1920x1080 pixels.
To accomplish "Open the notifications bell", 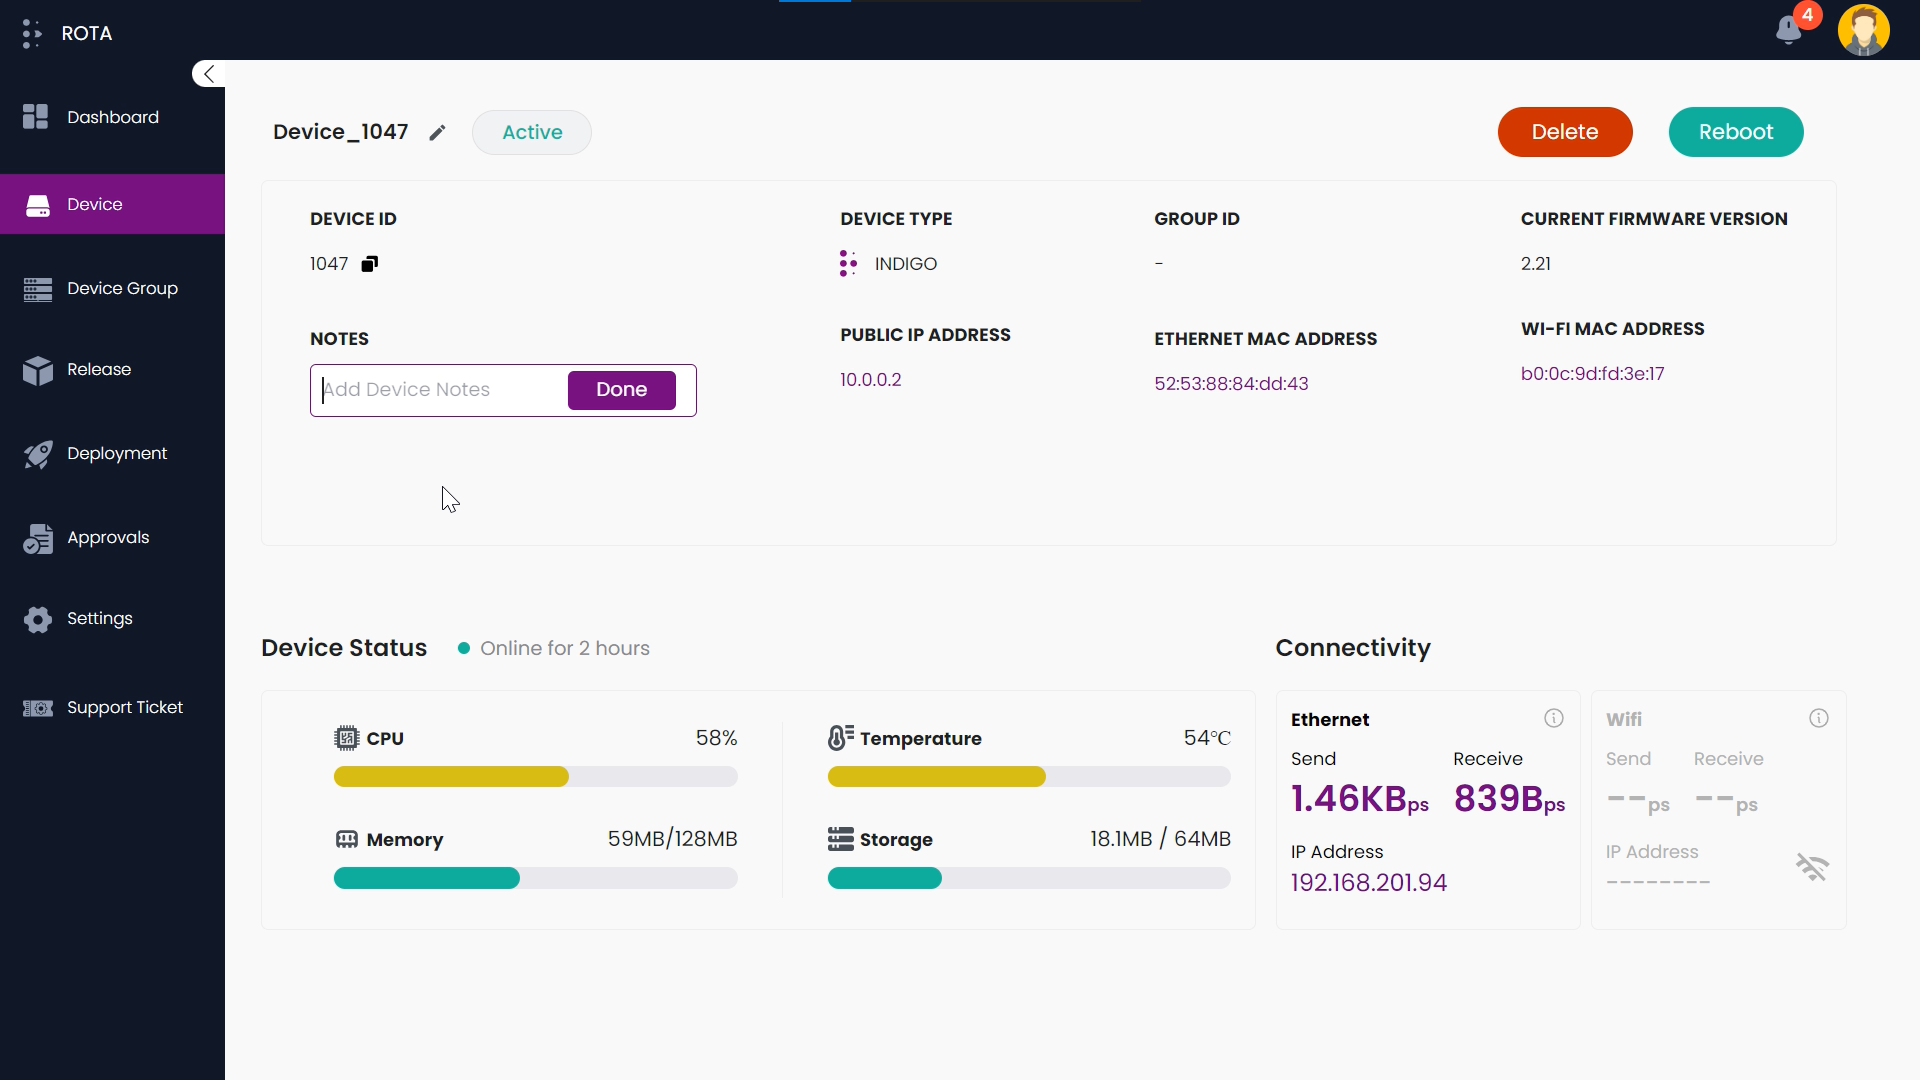I will [x=1789, y=30].
